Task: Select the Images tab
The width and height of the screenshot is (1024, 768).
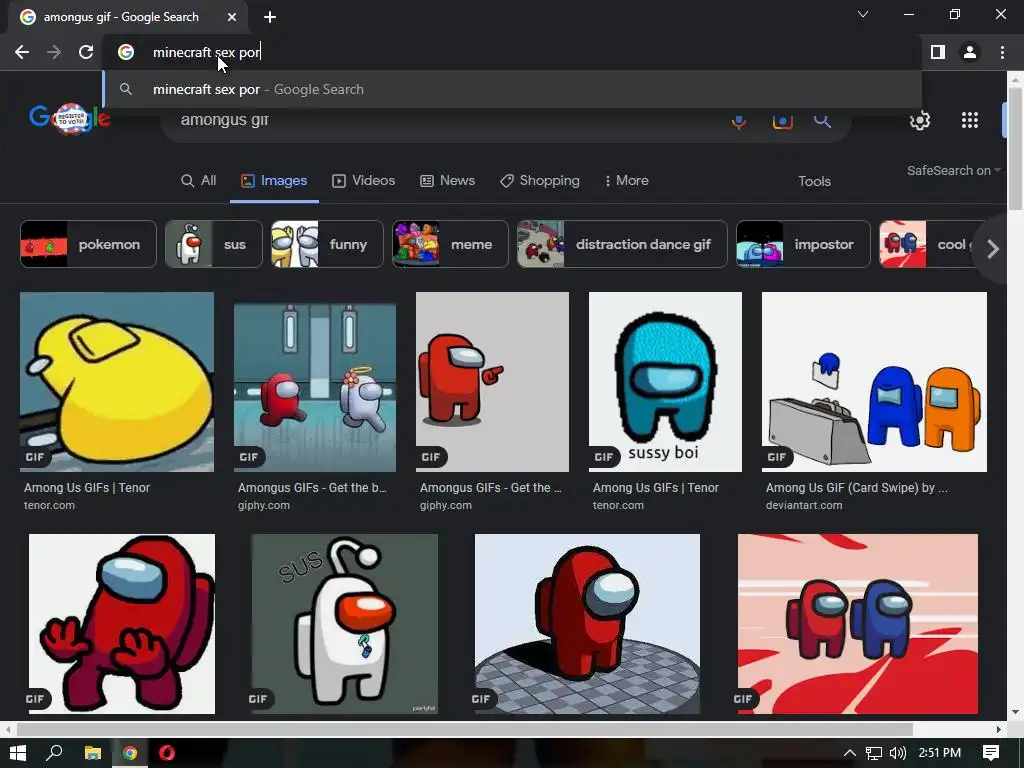Action: coord(274,181)
